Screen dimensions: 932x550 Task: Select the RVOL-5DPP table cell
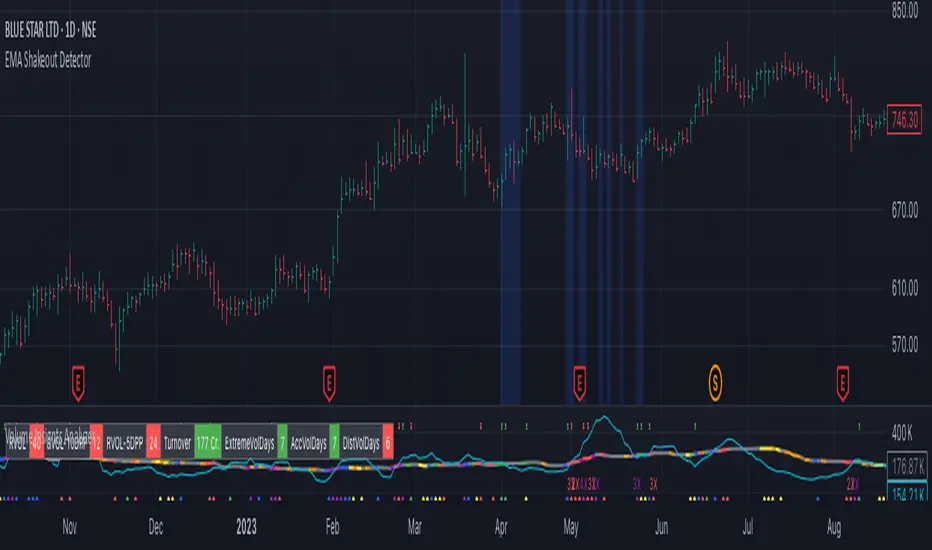coord(124,443)
